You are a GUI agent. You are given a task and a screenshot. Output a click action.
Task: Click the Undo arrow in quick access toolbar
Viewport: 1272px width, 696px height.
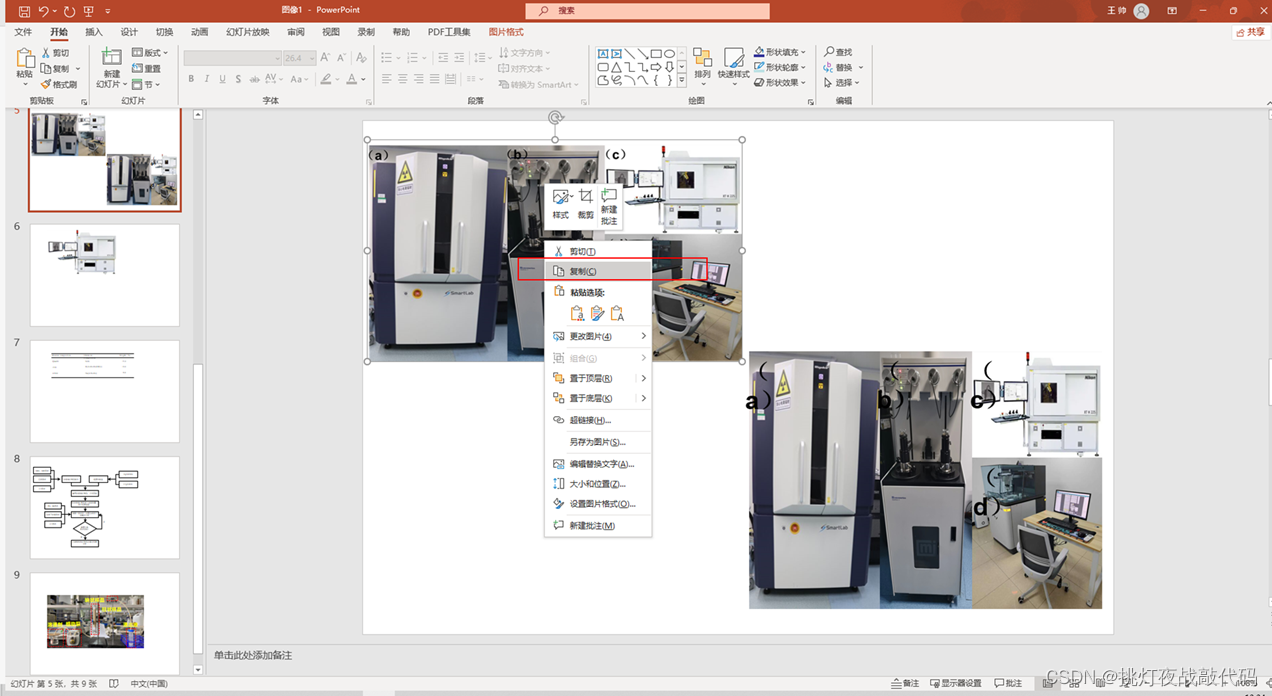pos(43,11)
